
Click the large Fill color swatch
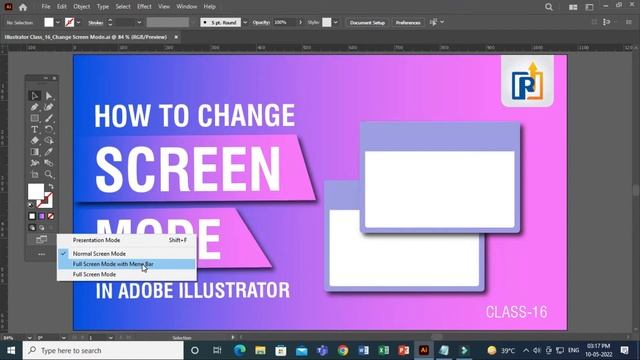point(36,191)
